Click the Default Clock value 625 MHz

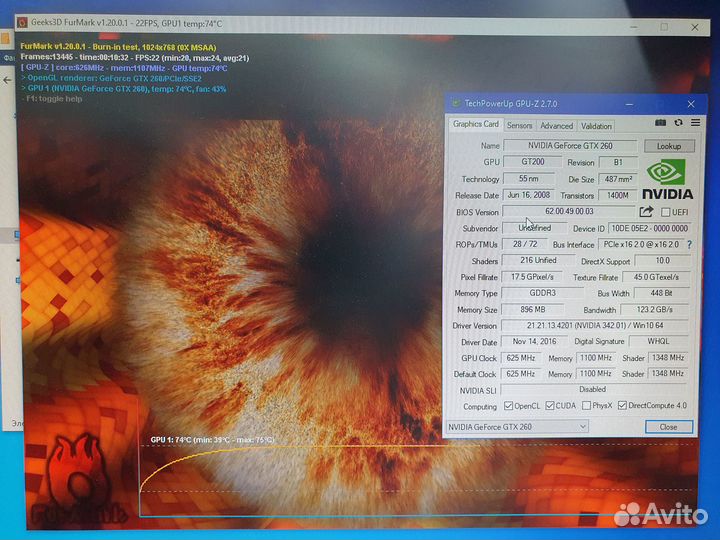point(520,374)
